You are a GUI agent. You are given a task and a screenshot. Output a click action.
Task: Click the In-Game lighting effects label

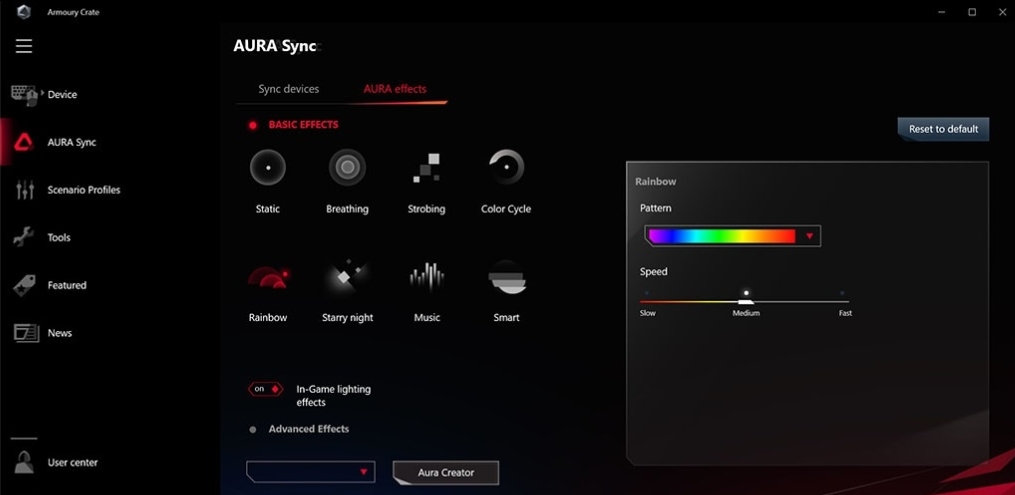(x=333, y=395)
